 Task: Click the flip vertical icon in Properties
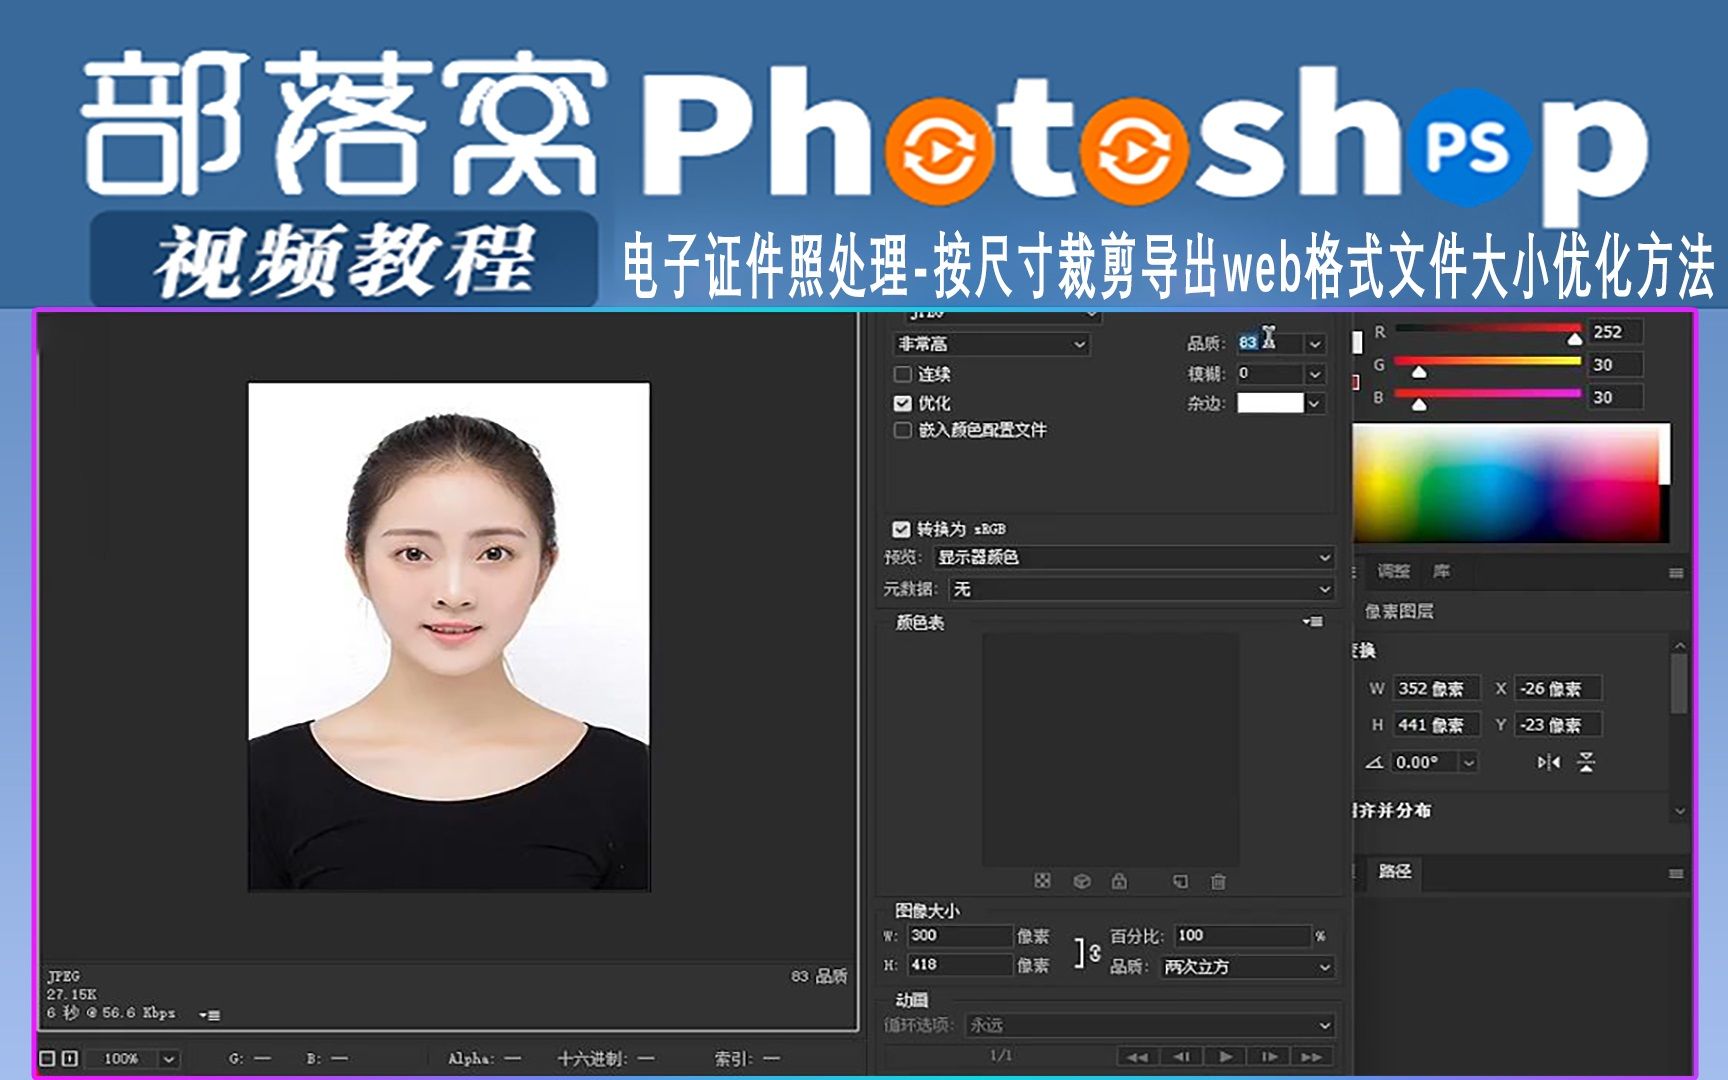(x=1586, y=762)
